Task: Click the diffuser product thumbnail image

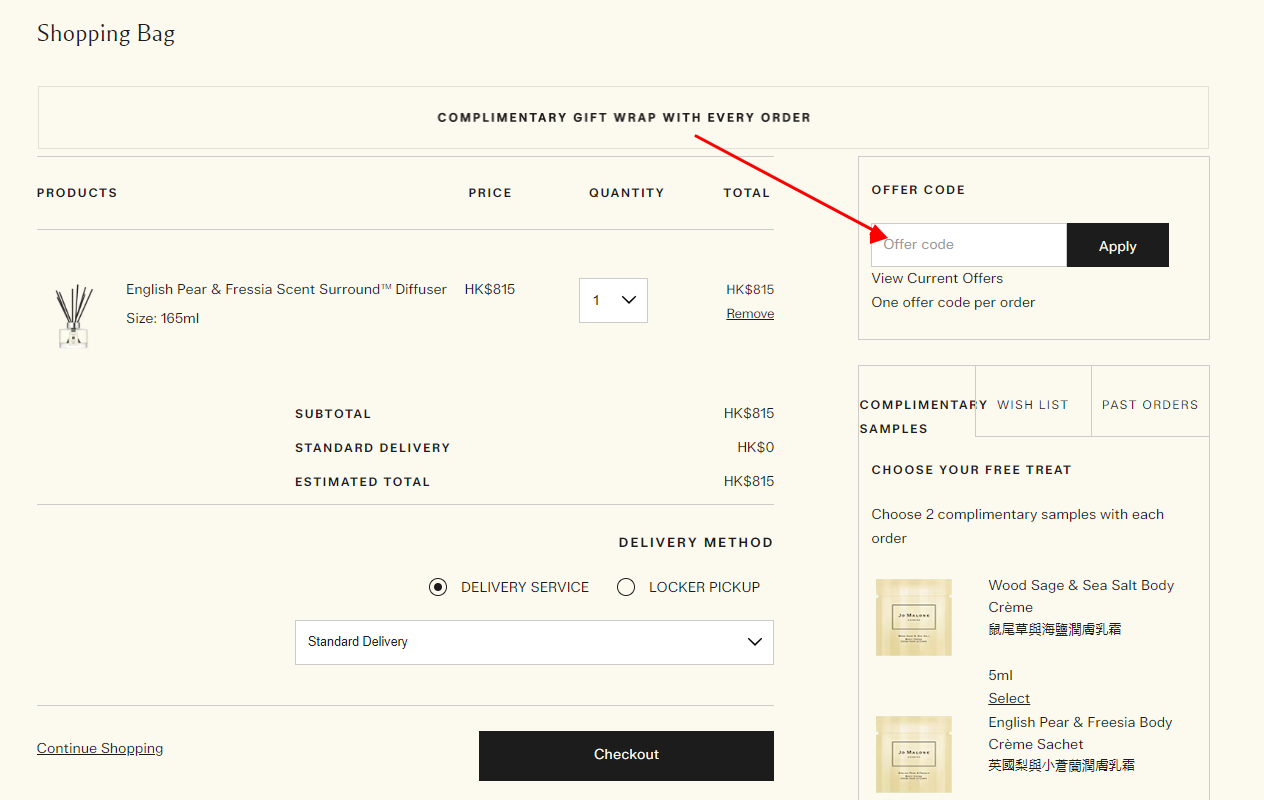Action: pyautogui.click(x=73, y=316)
